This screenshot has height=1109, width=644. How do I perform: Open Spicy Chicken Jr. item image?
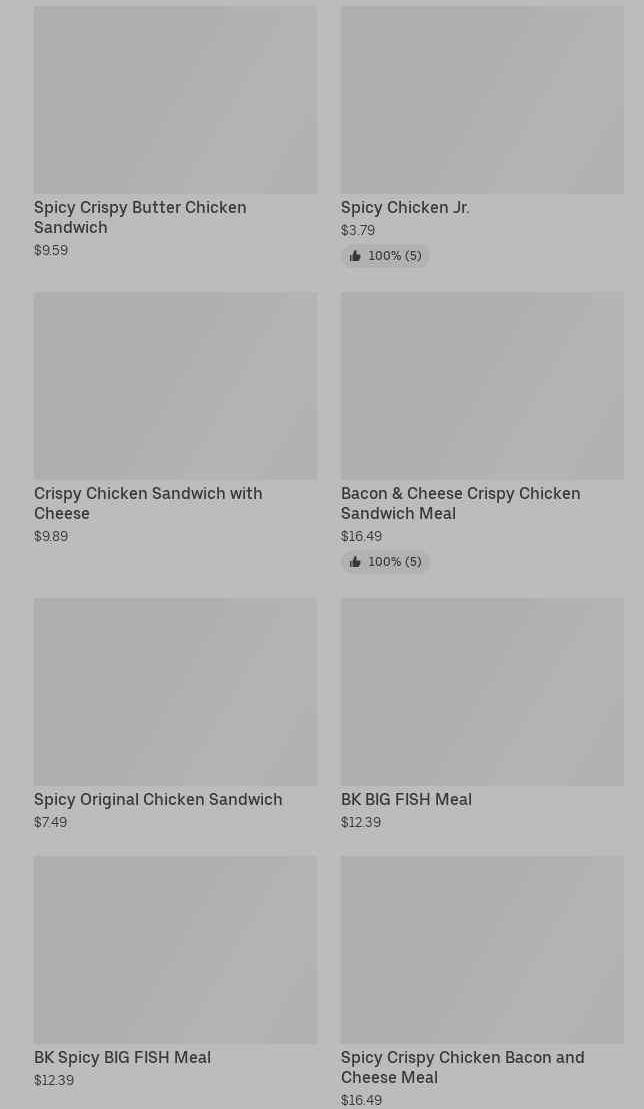click(482, 100)
